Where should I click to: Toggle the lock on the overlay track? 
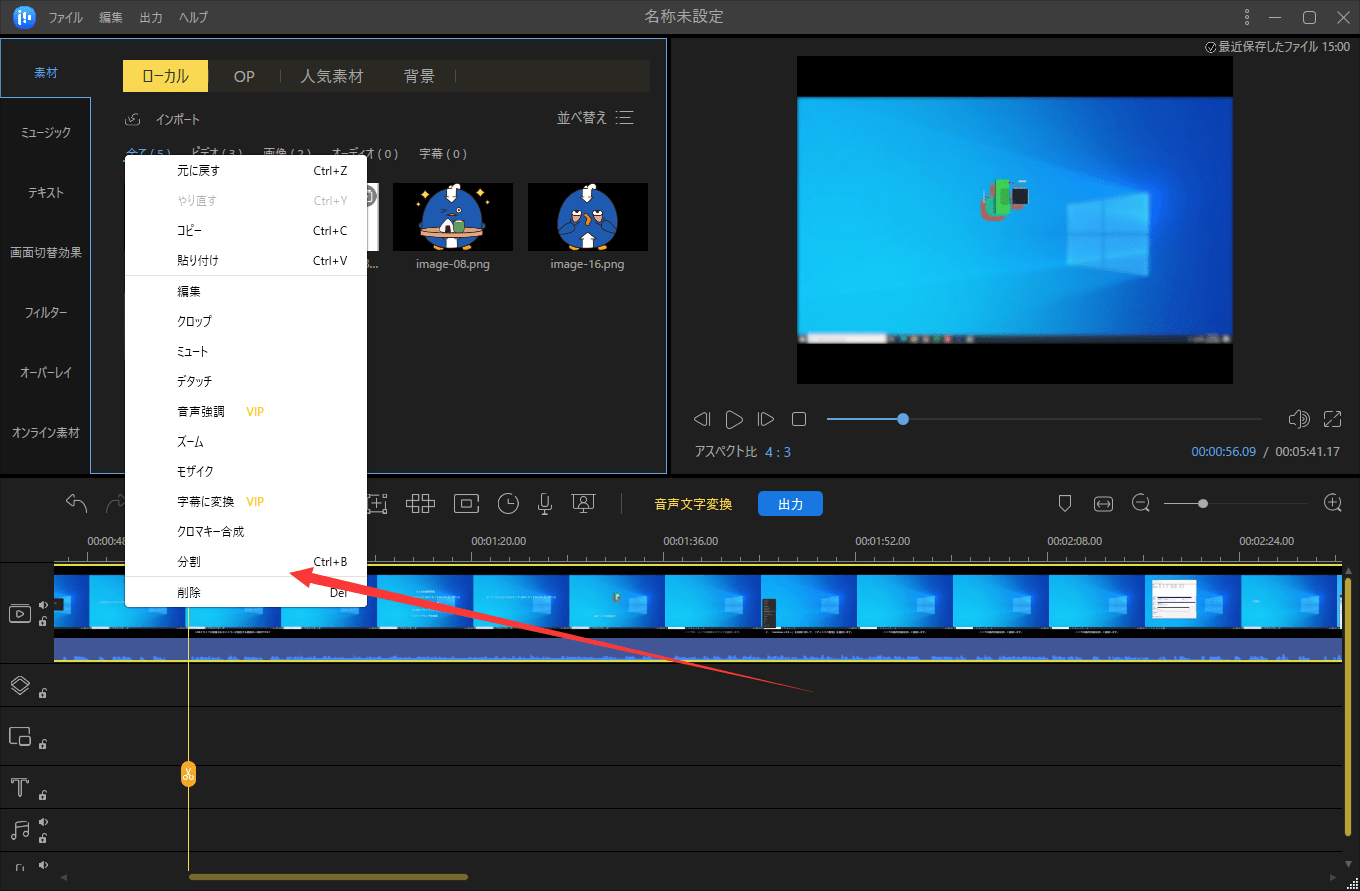pyautogui.click(x=43, y=693)
